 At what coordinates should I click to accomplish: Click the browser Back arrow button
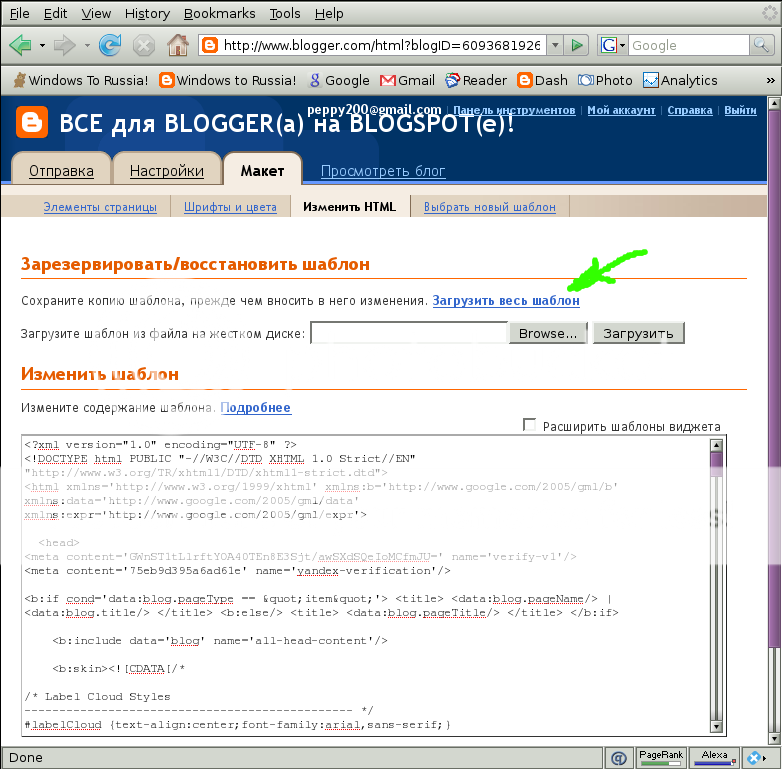[20, 46]
